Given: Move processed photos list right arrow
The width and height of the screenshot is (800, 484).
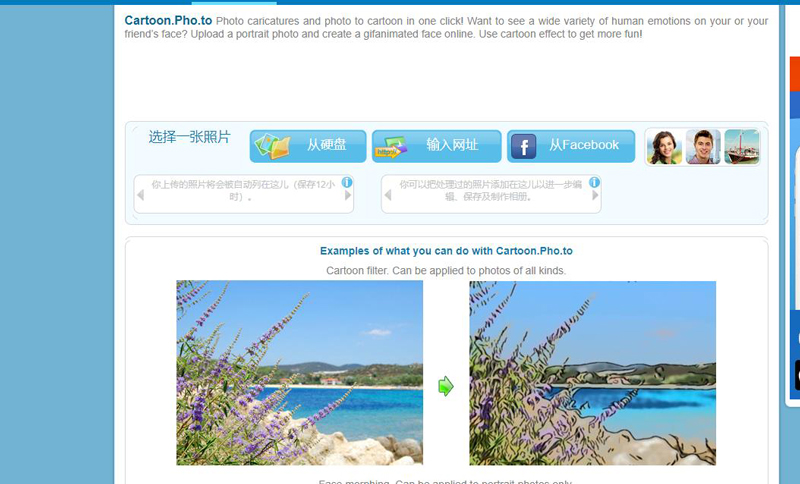Looking at the screenshot, I should tap(595, 195).
